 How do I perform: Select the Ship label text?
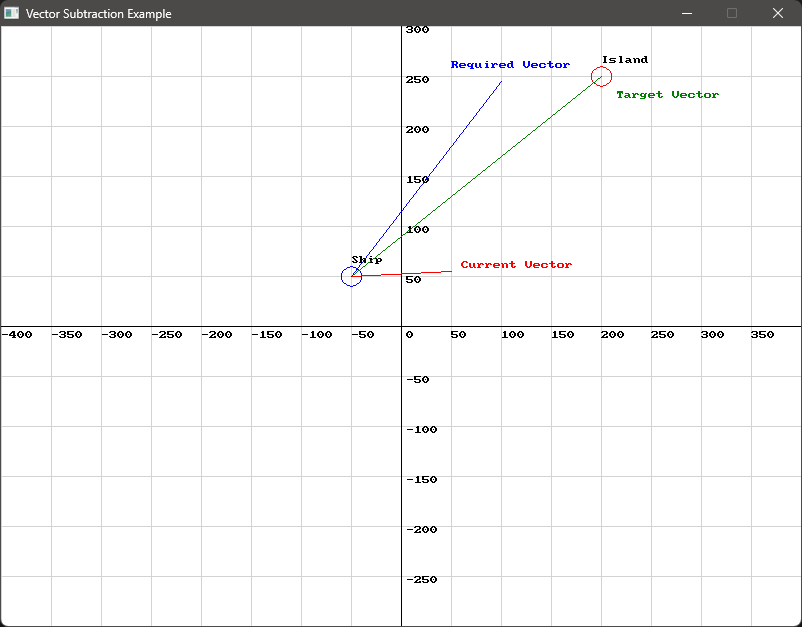tap(368, 259)
